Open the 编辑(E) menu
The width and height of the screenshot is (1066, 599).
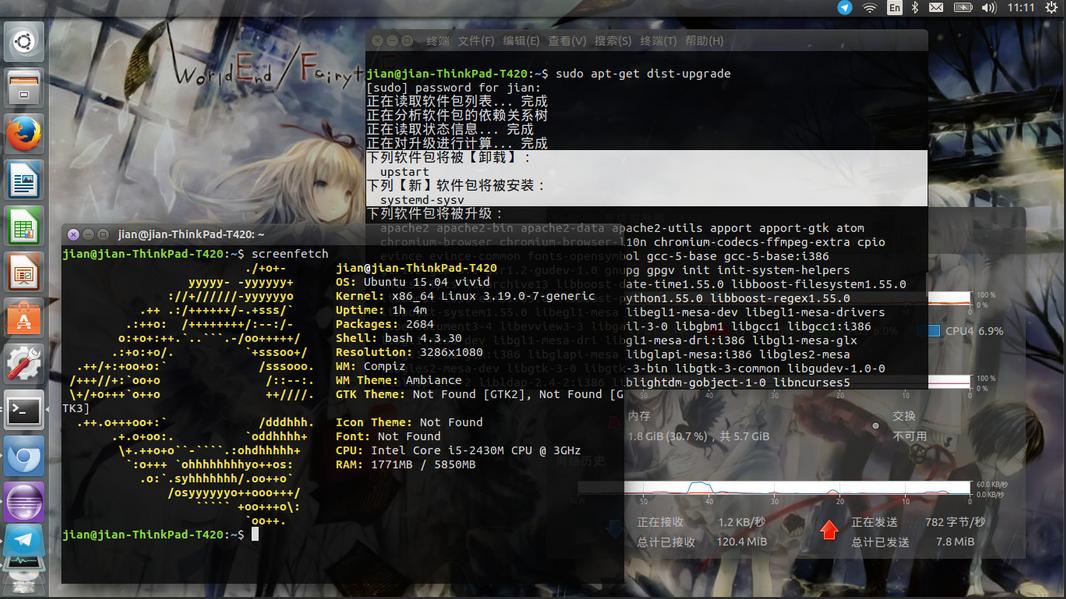coord(521,41)
